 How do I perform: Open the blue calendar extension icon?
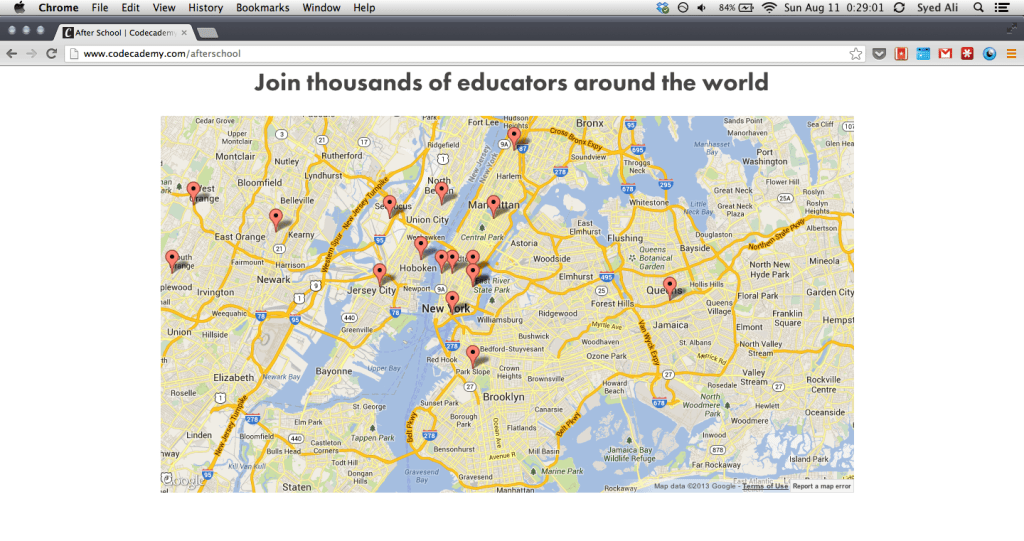coord(923,53)
